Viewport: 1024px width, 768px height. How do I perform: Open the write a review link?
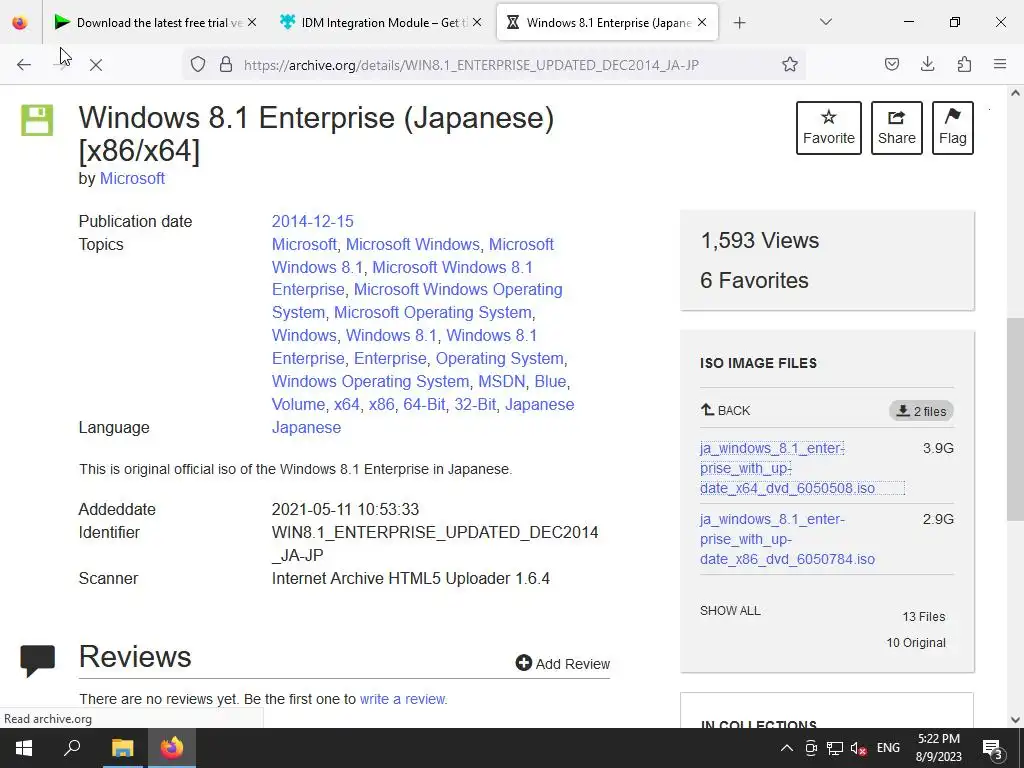click(402, 699)
